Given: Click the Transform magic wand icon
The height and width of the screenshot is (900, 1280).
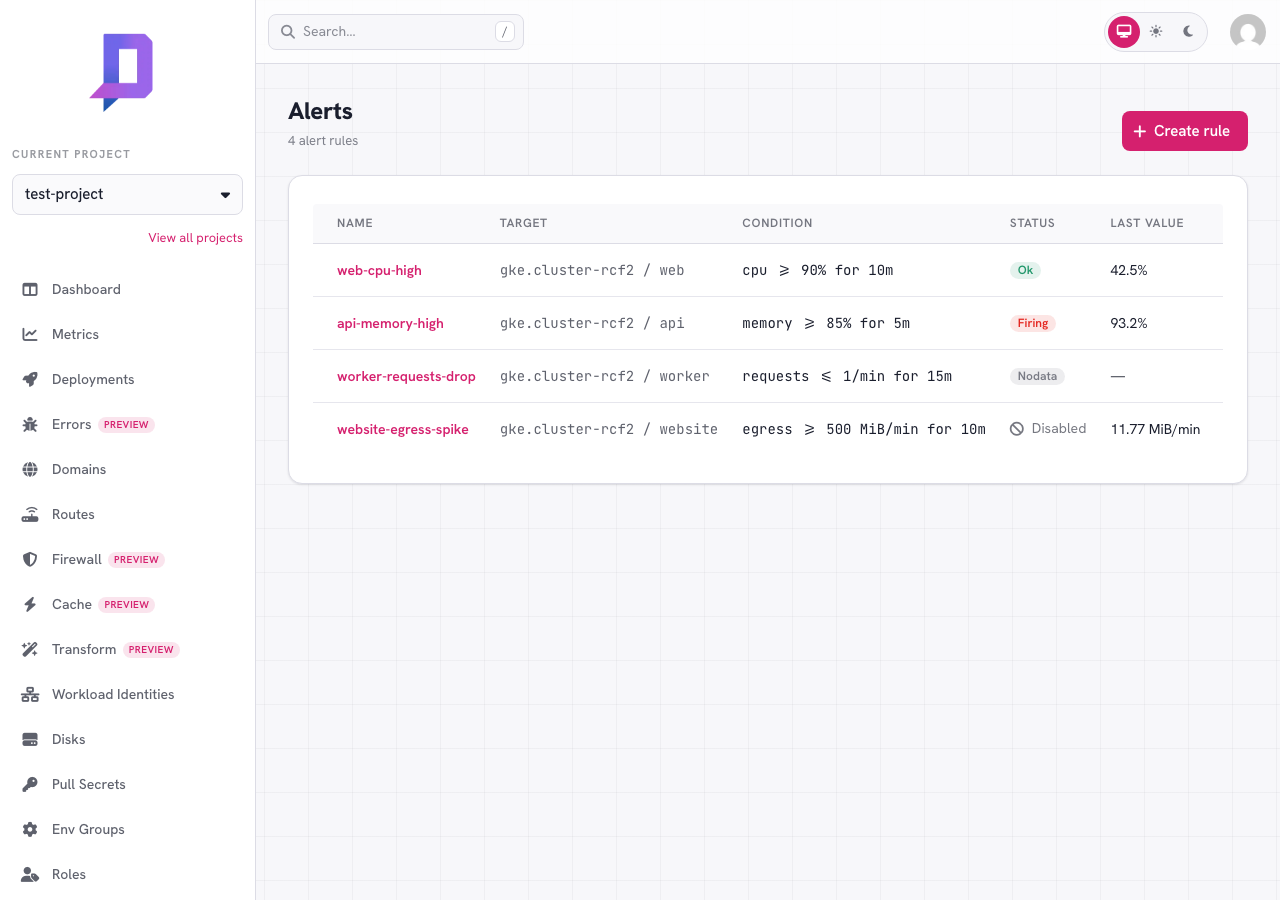Looking at the screenshot, I should [x=30, y=649].
